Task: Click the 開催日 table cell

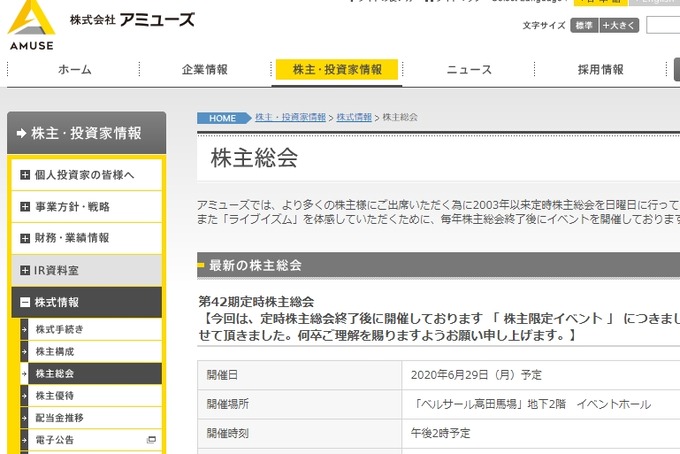Action: click(x=300, y=375)
